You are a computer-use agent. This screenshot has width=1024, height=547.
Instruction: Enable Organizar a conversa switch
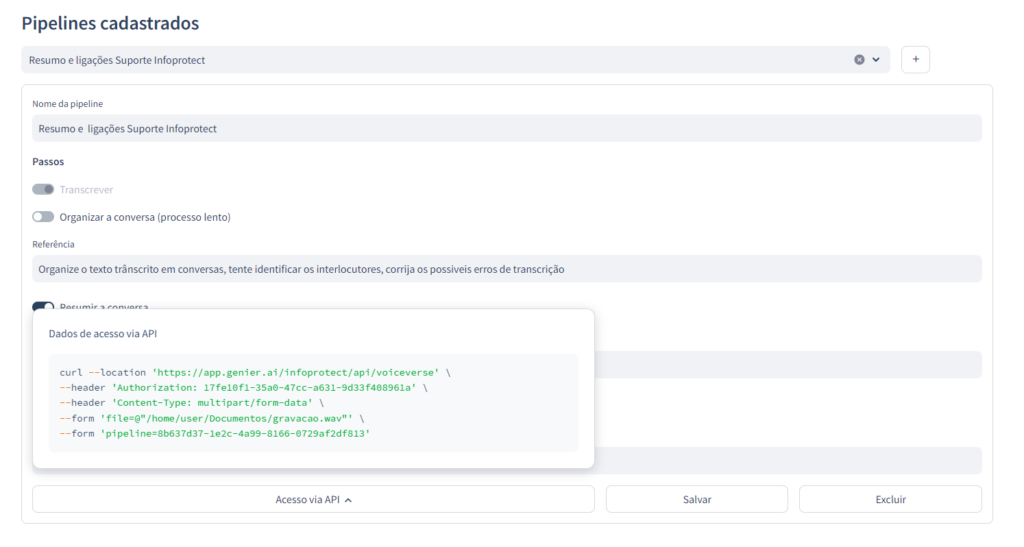pyautogui.click(x=43, y=217)
